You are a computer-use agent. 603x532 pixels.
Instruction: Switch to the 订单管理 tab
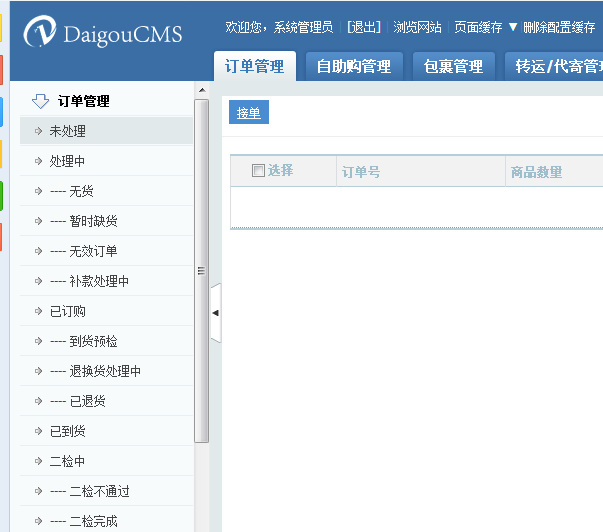pyautogui.click(x=255, y=66)
